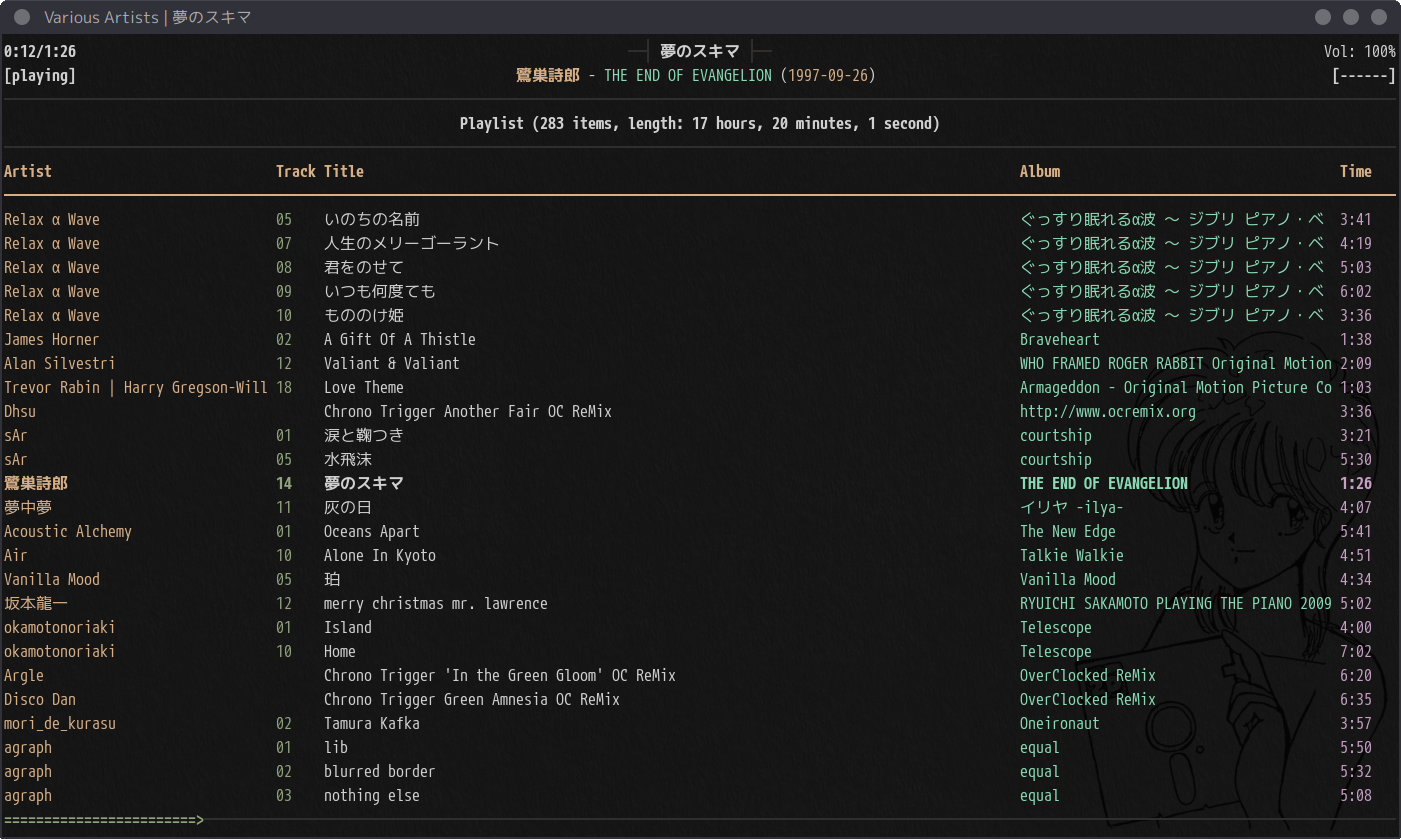Click the playback mode flags indicator [------]
1401x839 pixels.
[1363, 76]
